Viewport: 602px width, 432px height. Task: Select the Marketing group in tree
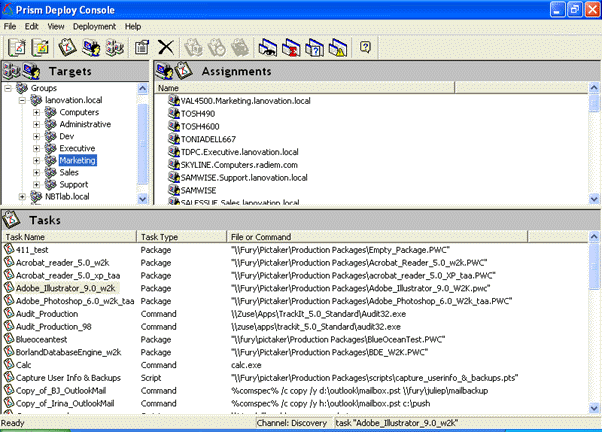78,160
